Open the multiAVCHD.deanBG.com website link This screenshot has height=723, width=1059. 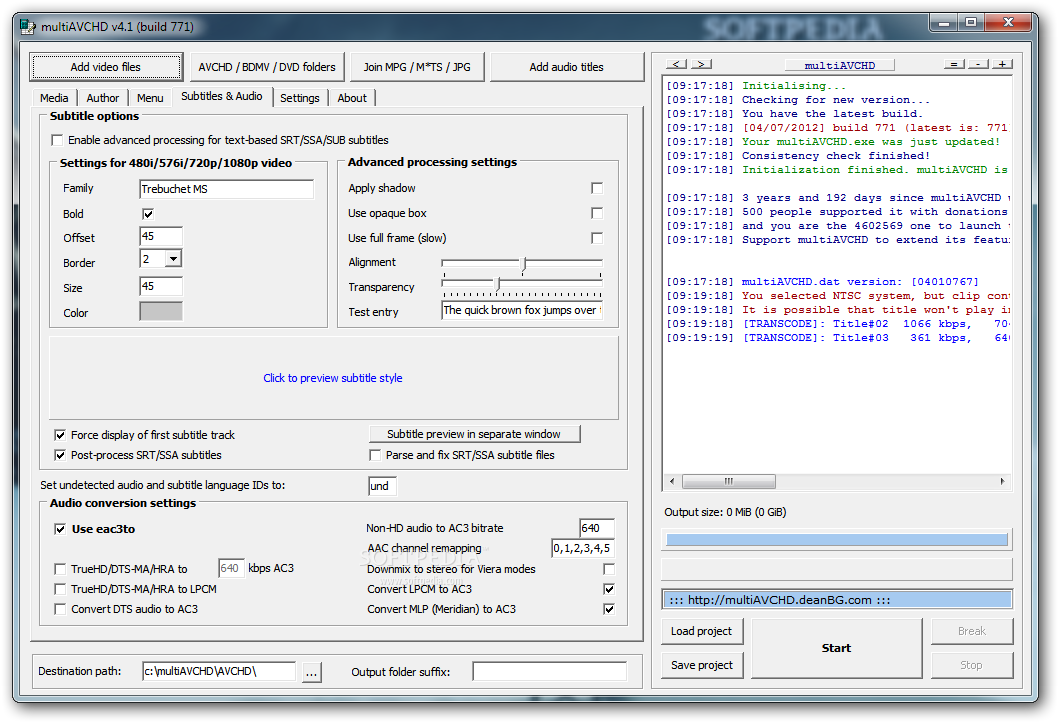(x=837, y=600)
